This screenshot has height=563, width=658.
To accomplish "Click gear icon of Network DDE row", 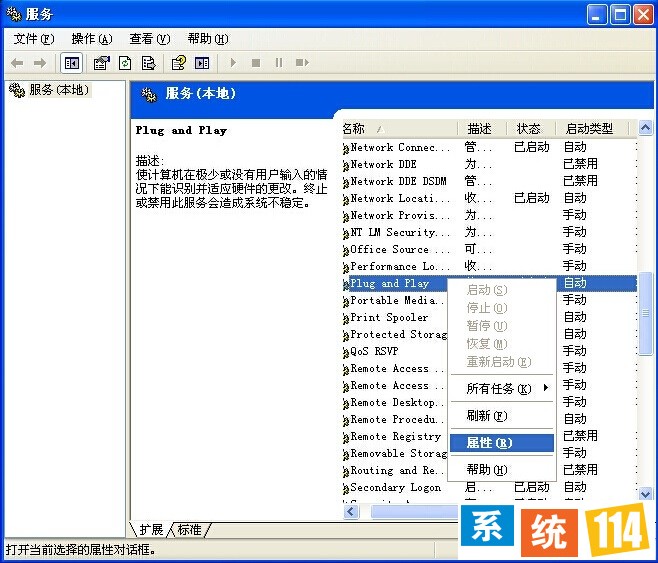I will point(346,165).
